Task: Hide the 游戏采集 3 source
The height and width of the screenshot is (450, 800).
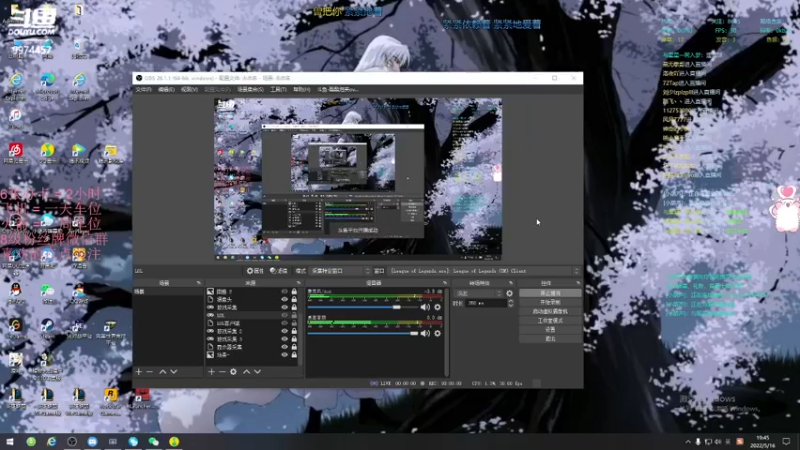Action: click(x=285, y=339)
